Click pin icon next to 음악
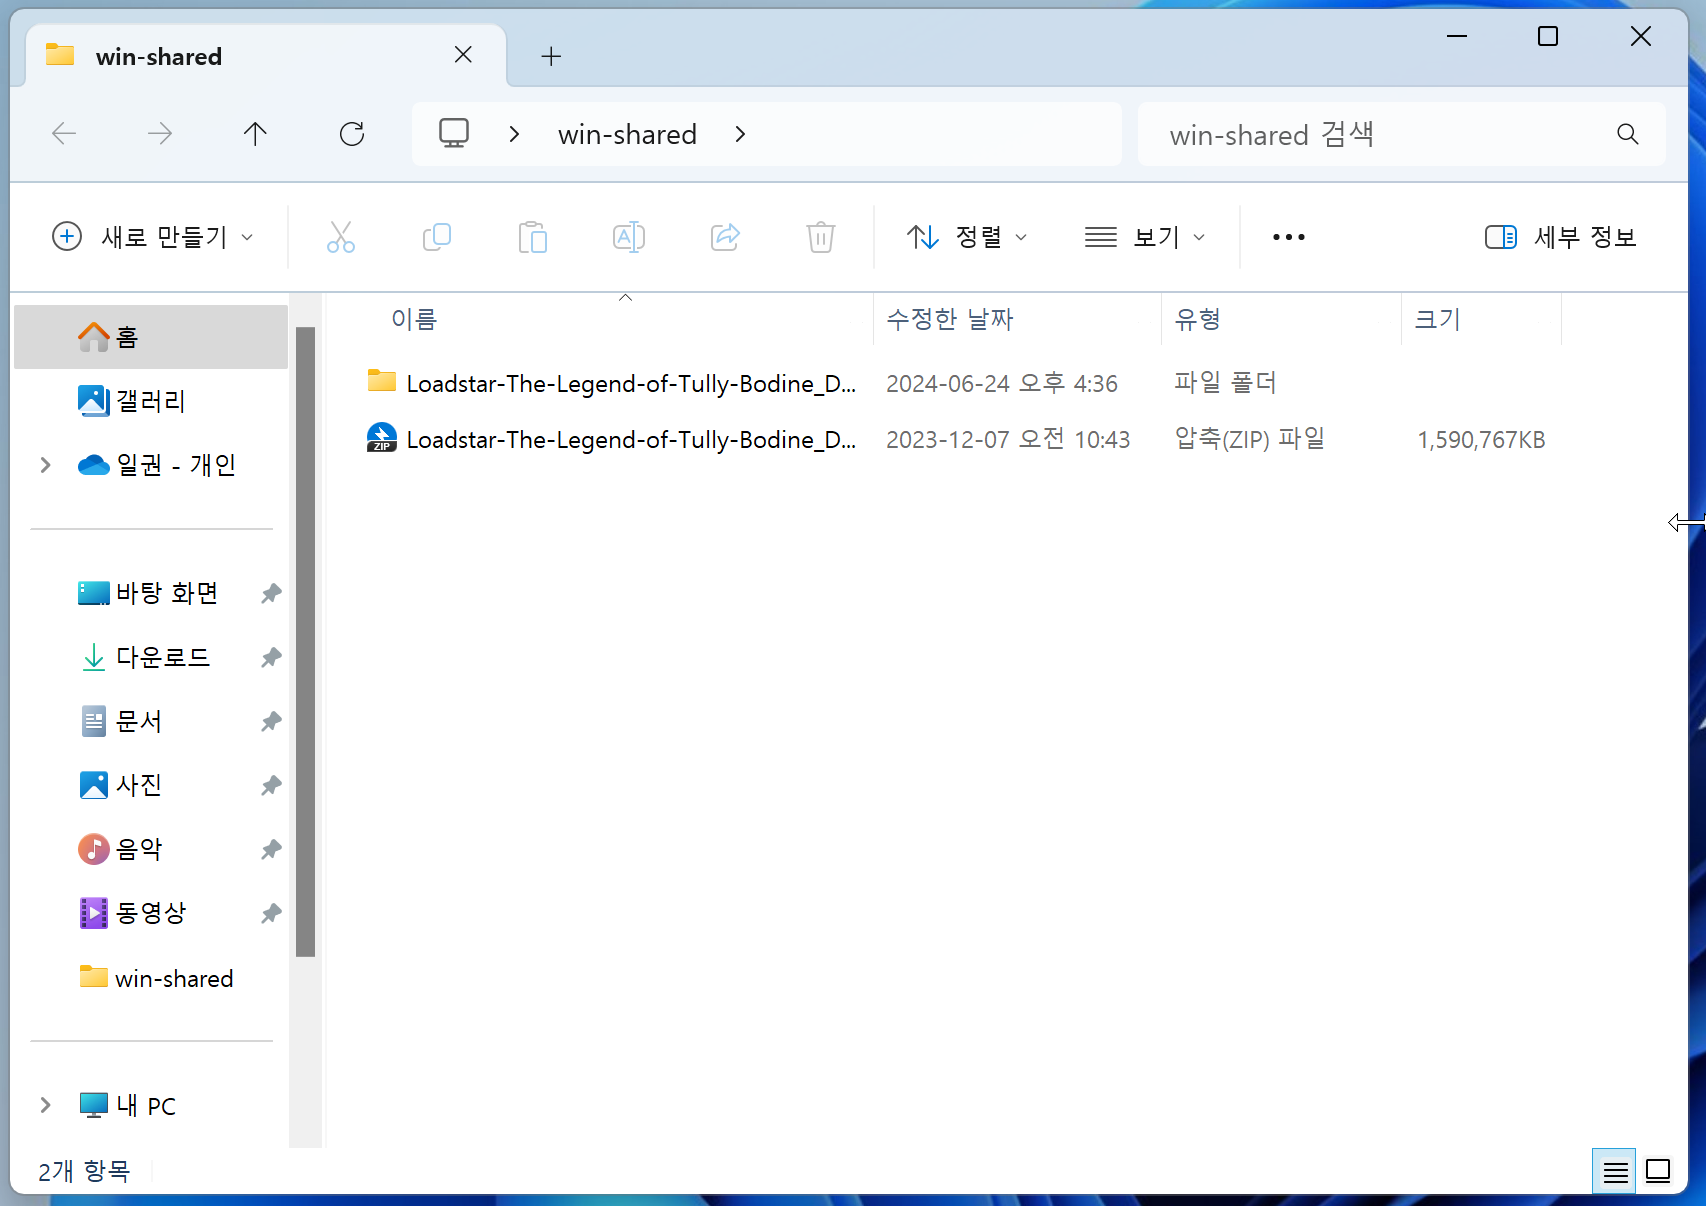The height and width of the screenshot is (1206, 1706). 271,849
